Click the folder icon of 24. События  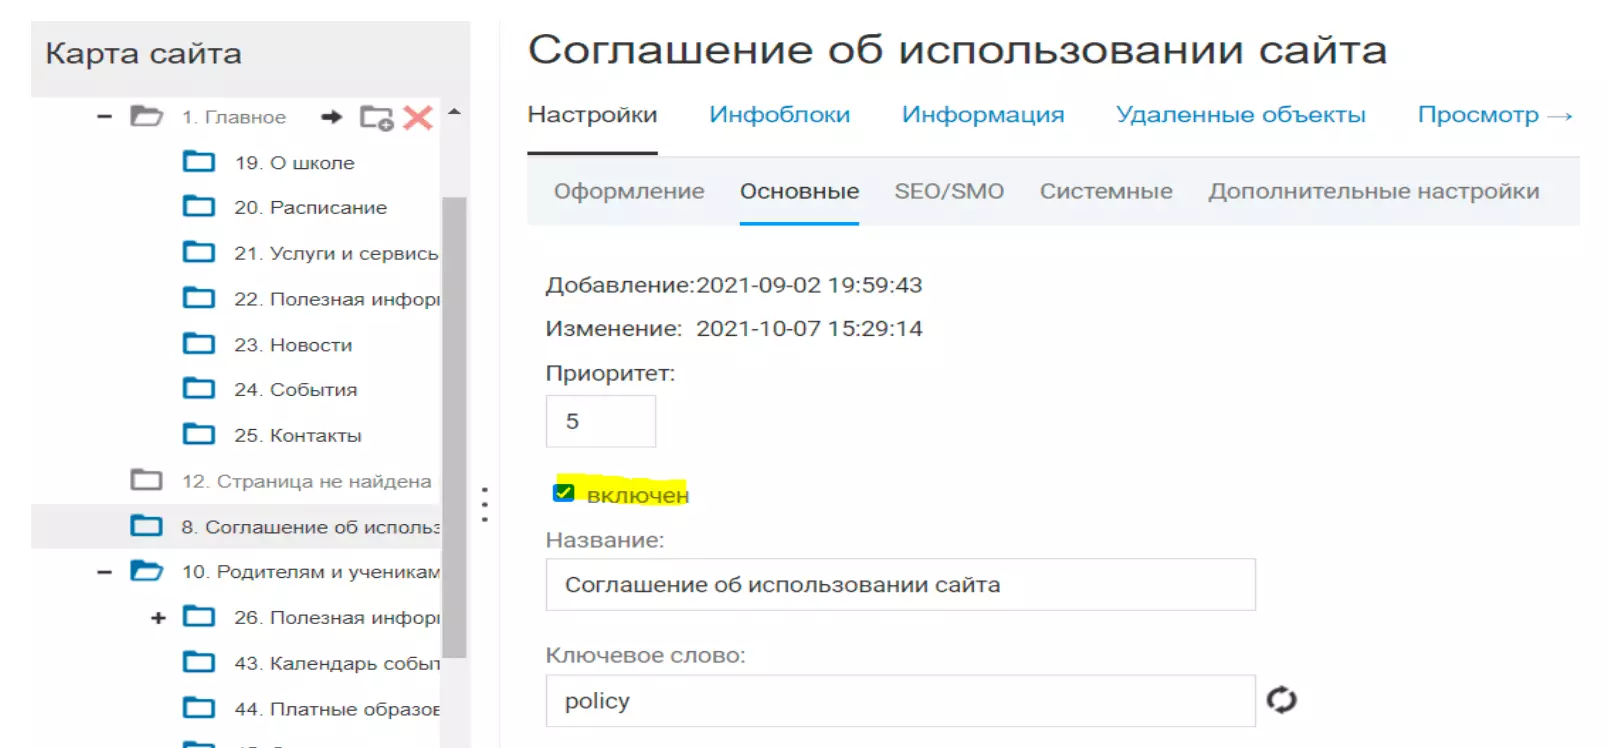199,388
